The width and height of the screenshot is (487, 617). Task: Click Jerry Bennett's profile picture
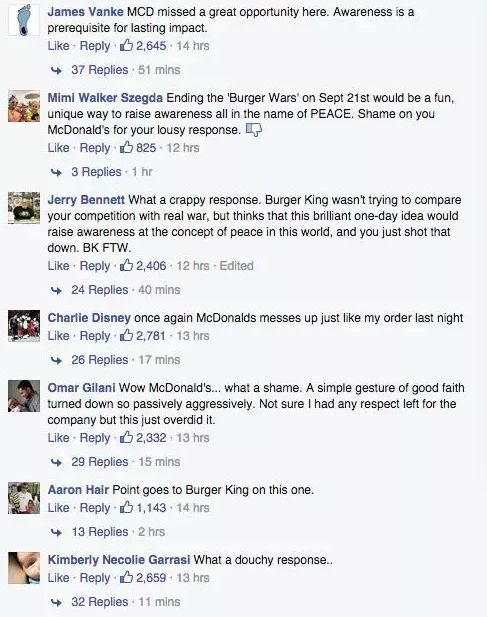pos(24,208)
